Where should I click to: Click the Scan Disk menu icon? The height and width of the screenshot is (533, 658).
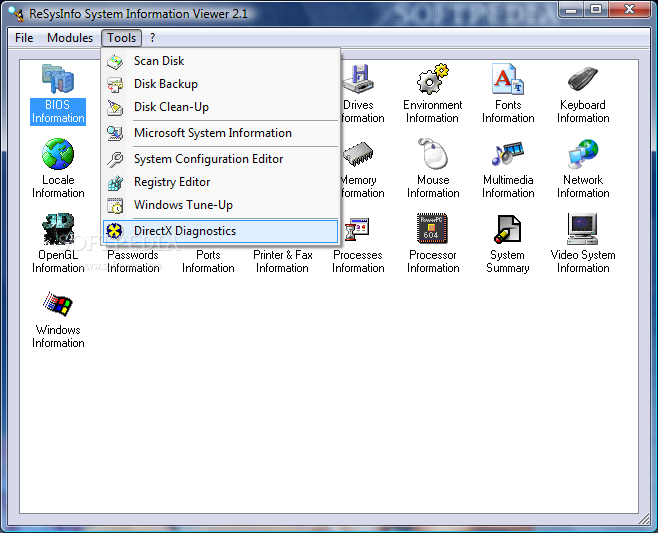(x=115, y=61)
